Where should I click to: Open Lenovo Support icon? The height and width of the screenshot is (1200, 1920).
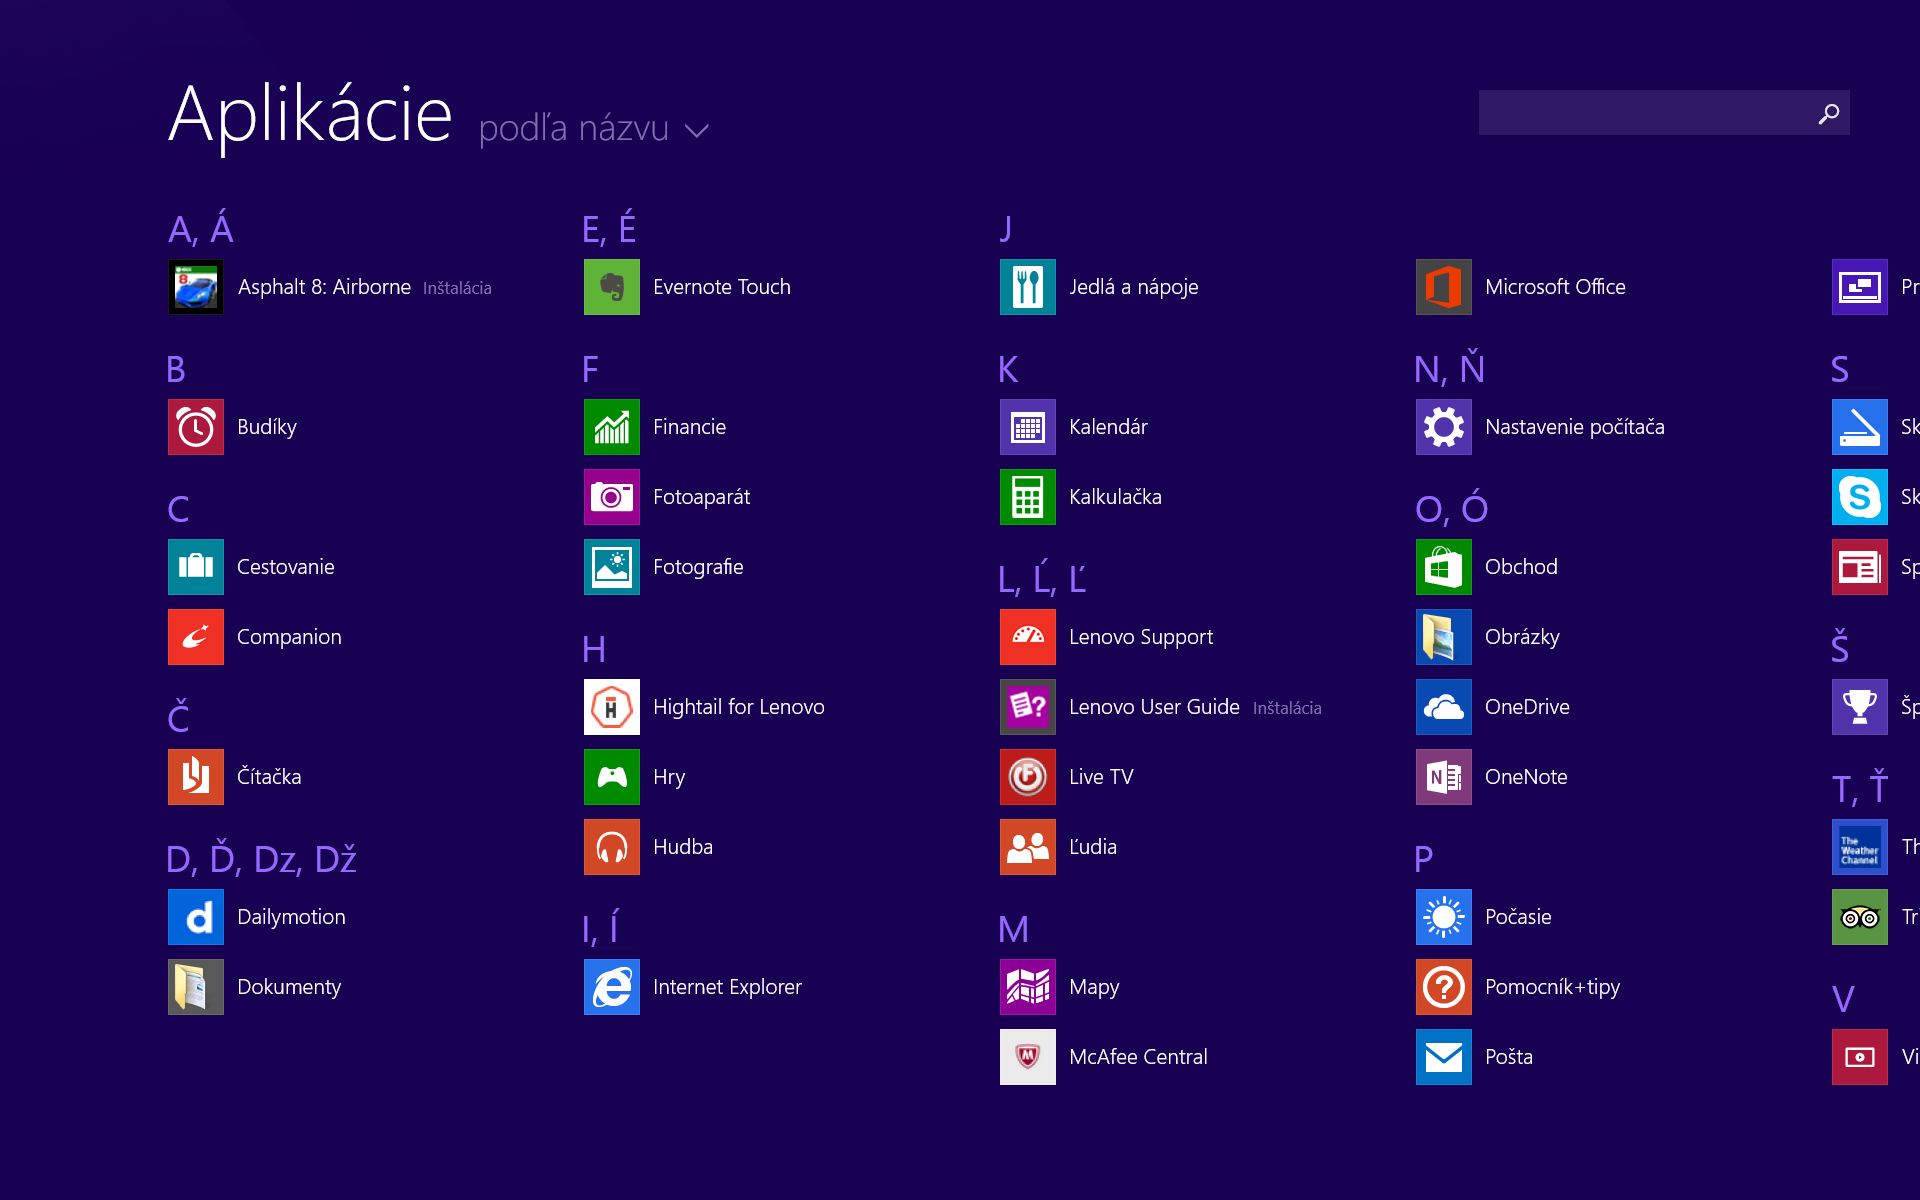[x=1027, y=637]
